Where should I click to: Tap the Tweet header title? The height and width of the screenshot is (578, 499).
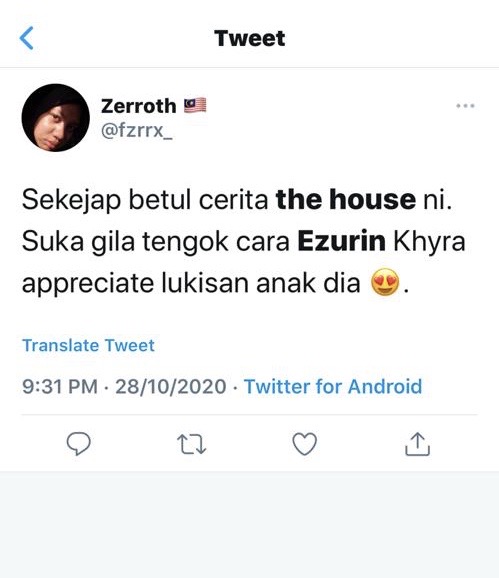250,38
